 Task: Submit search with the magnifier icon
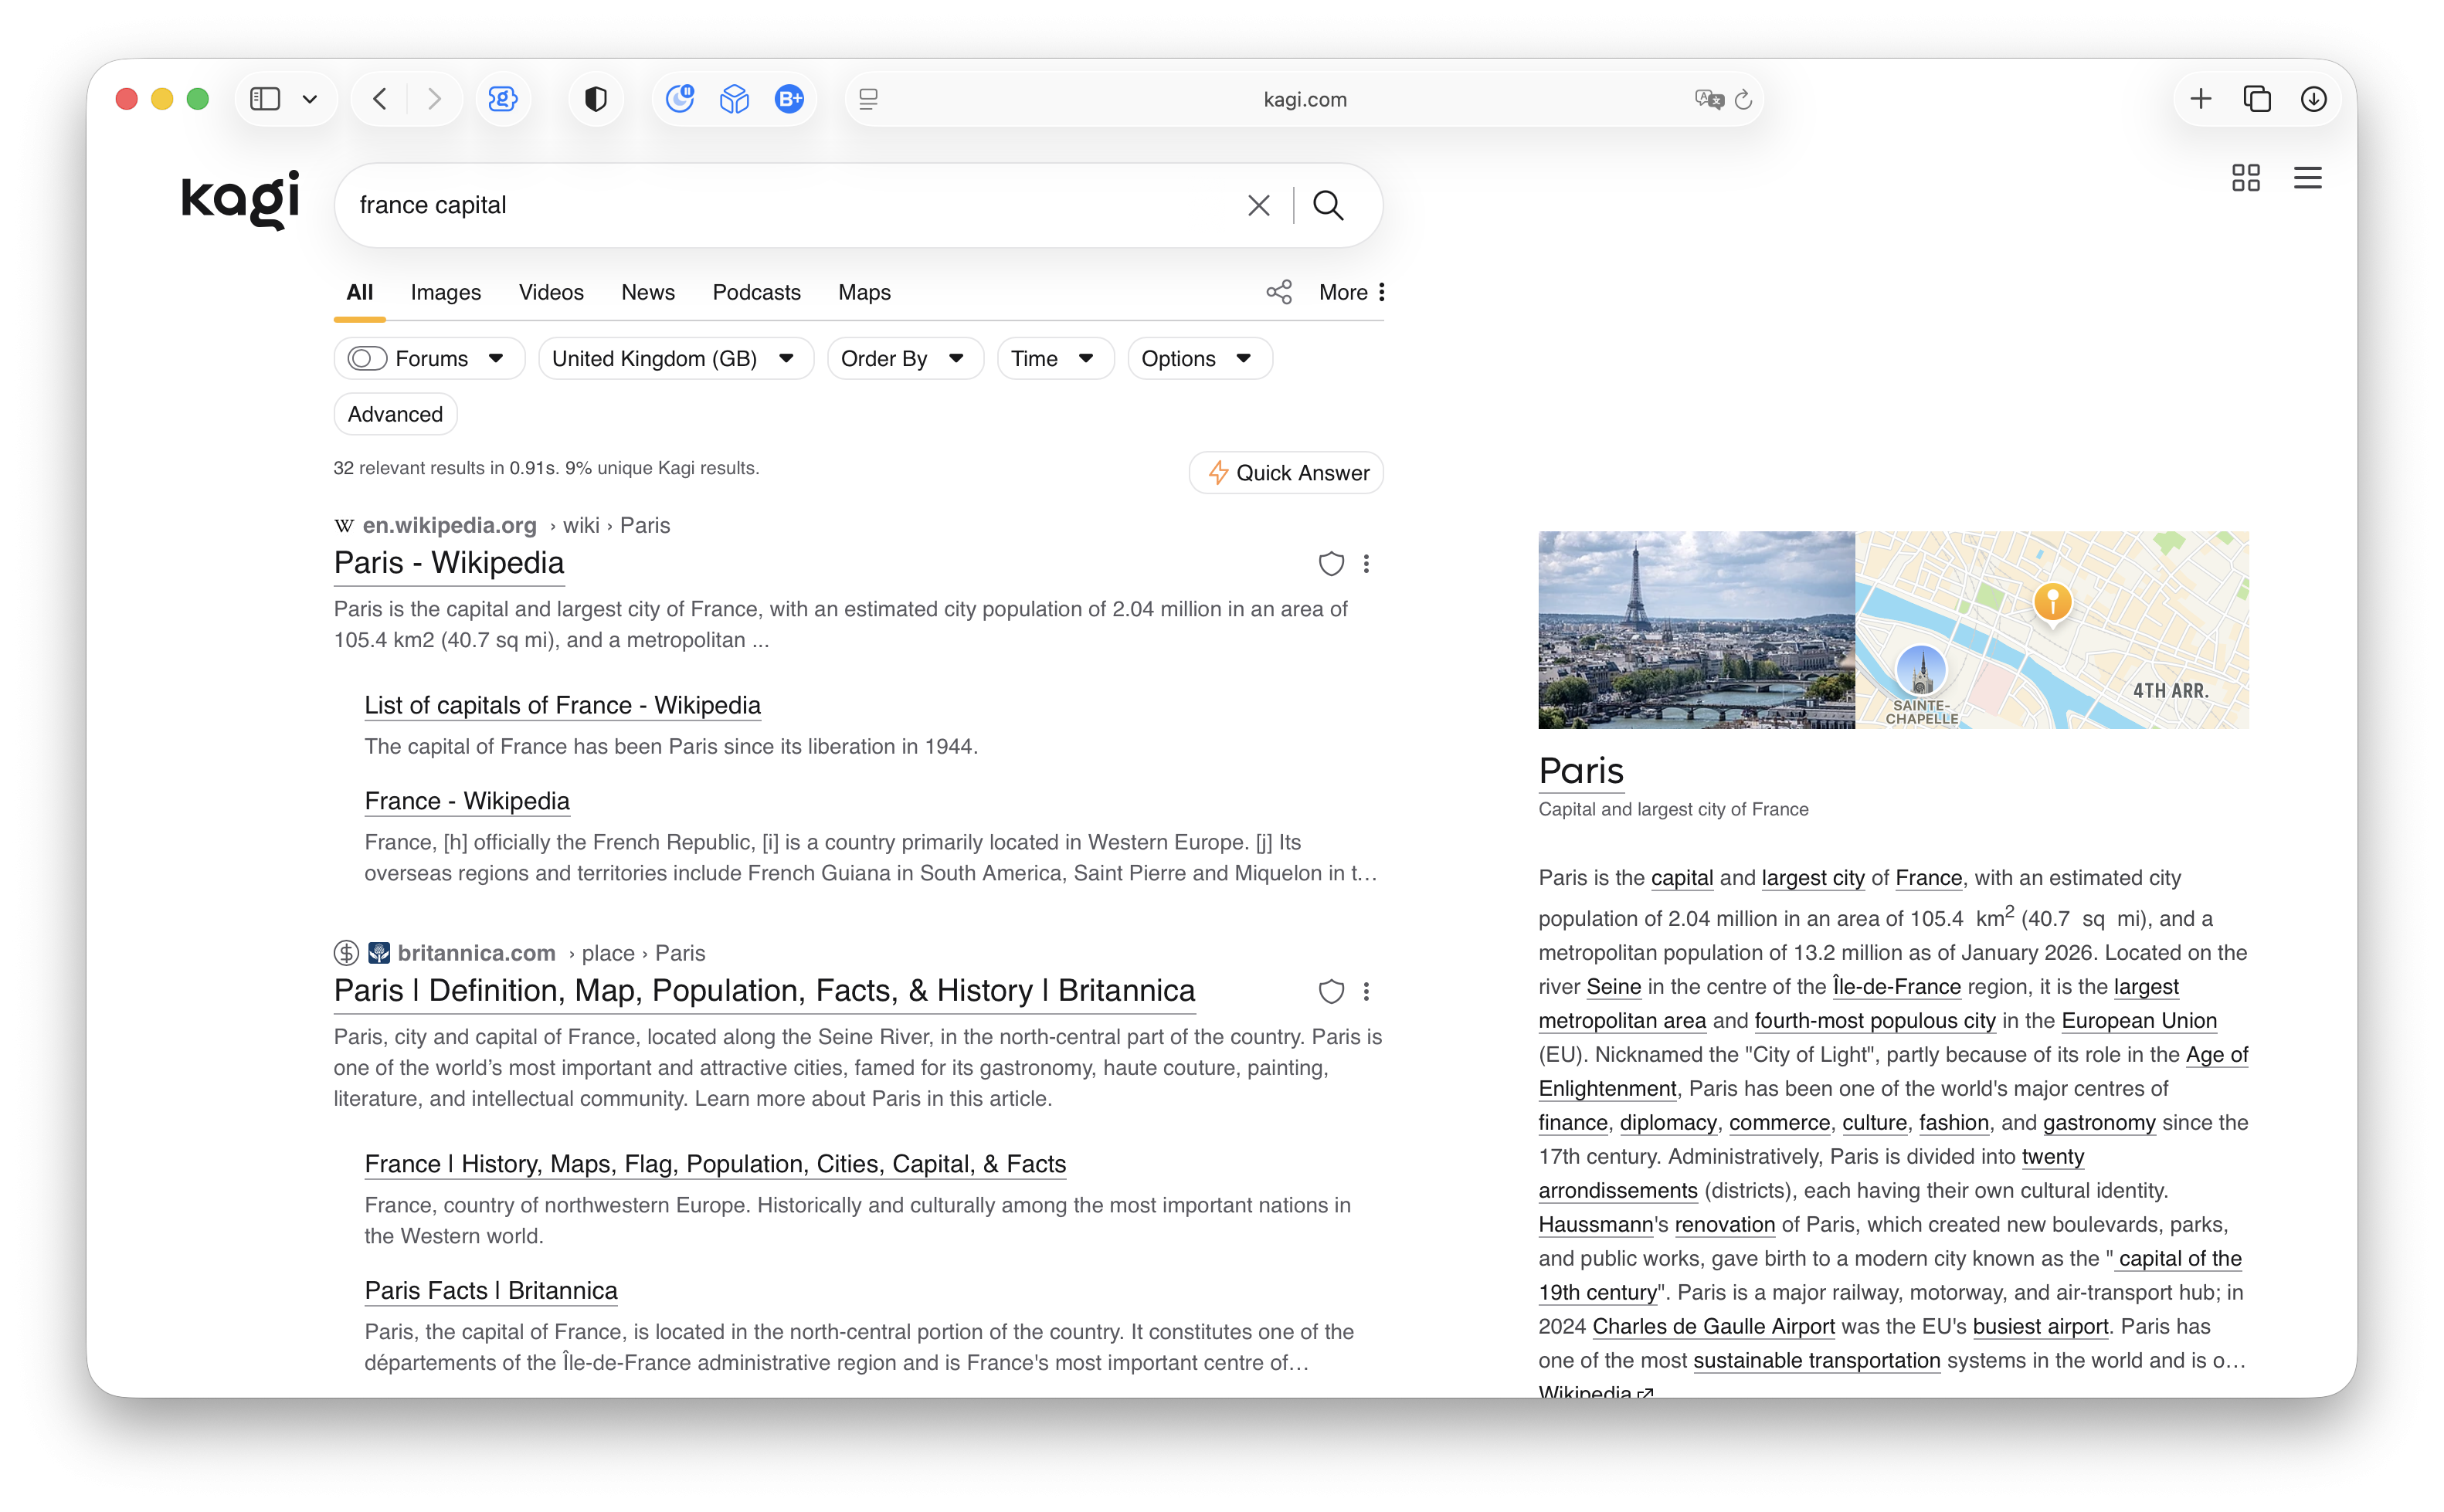coord(1328,205)
